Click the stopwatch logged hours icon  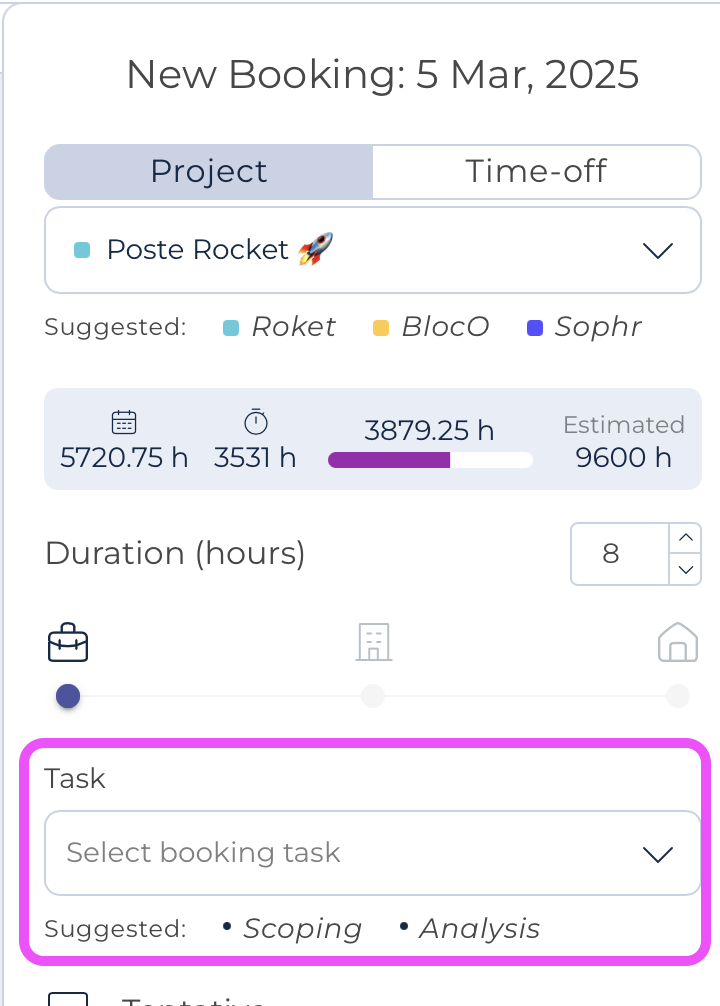[x=256, y=422]
